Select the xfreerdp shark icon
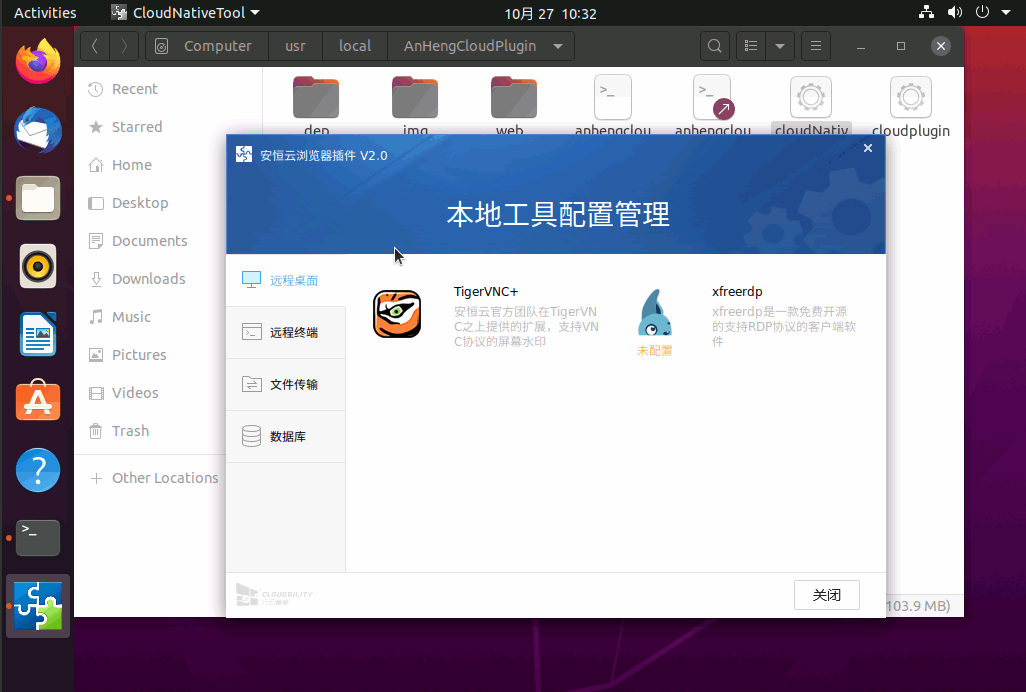 654,313
